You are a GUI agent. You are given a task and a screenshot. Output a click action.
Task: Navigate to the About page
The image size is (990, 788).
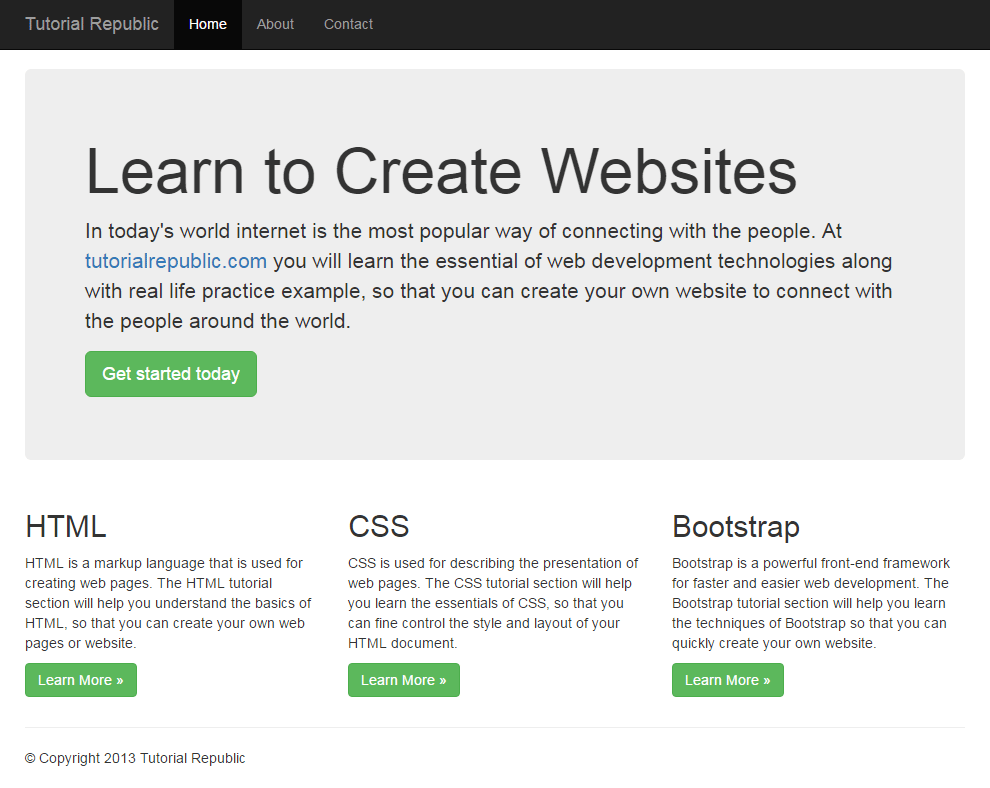275,24
